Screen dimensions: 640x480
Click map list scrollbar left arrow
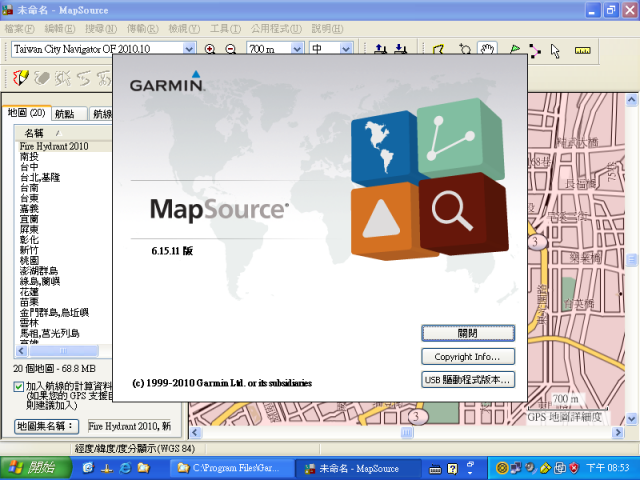click(x=21, y=351)
